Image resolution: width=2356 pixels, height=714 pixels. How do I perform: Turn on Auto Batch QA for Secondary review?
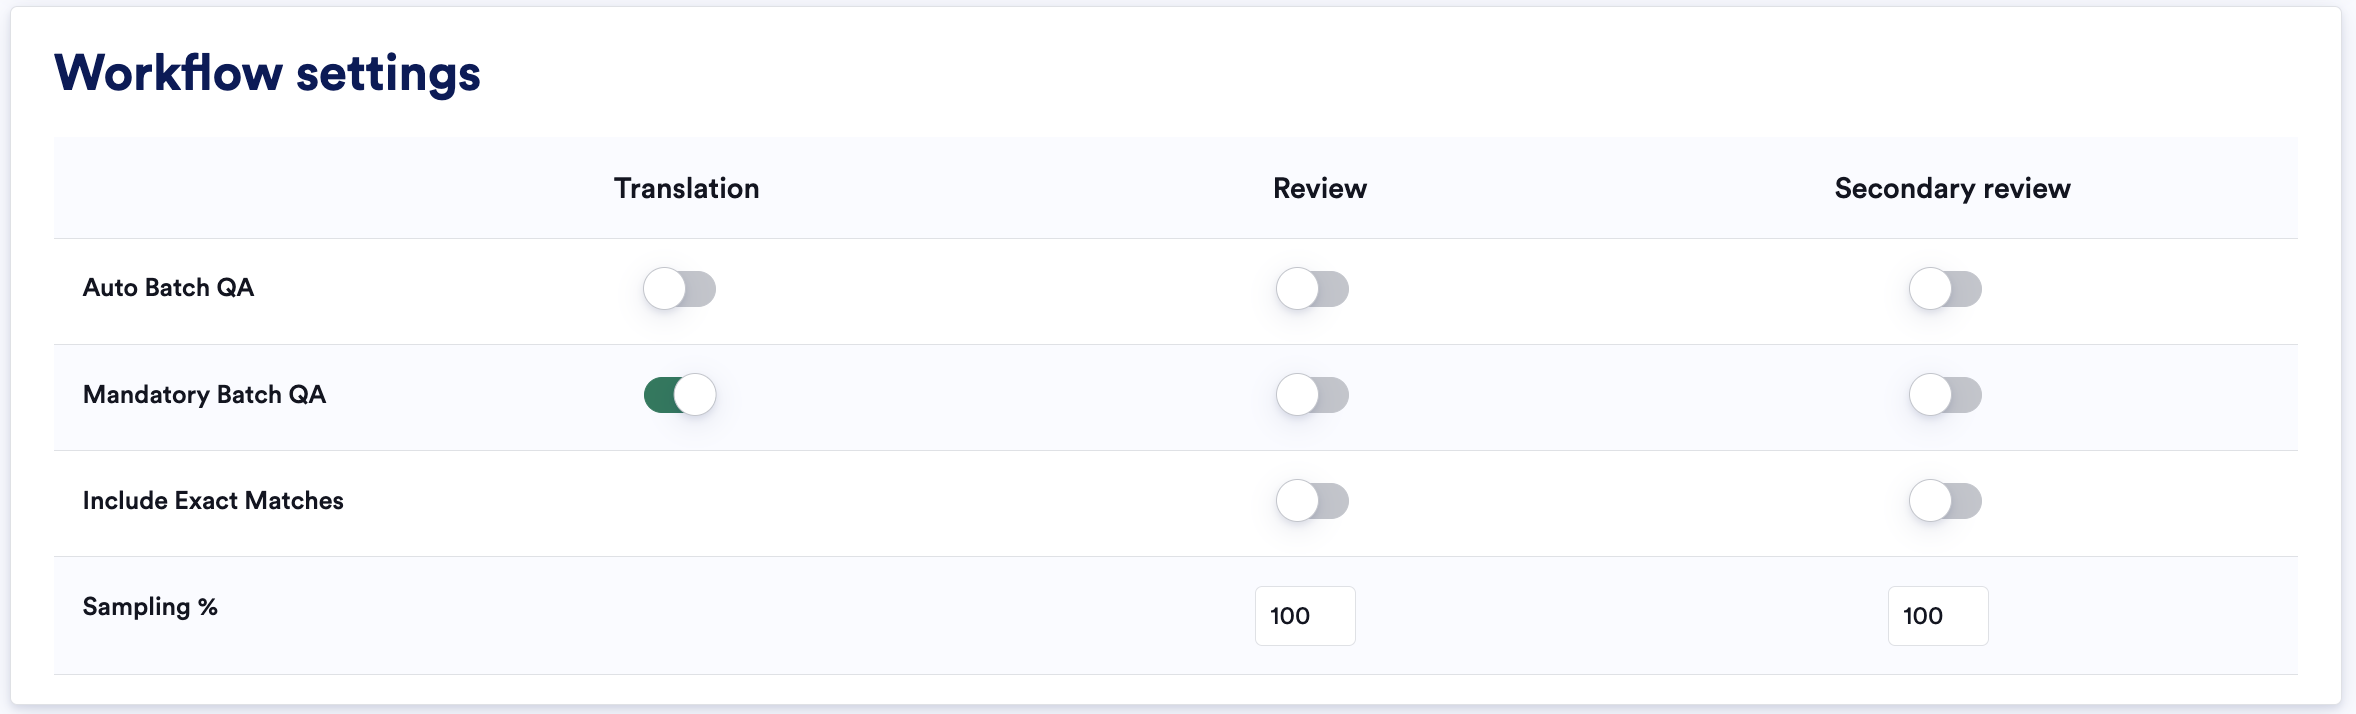1946,289
